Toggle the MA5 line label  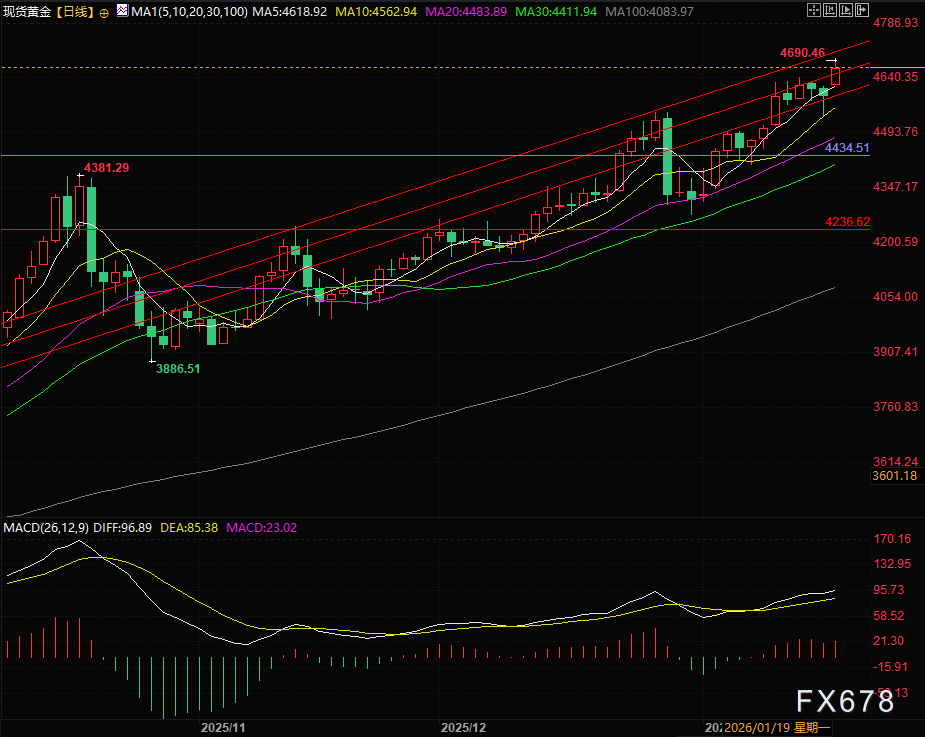287,9
